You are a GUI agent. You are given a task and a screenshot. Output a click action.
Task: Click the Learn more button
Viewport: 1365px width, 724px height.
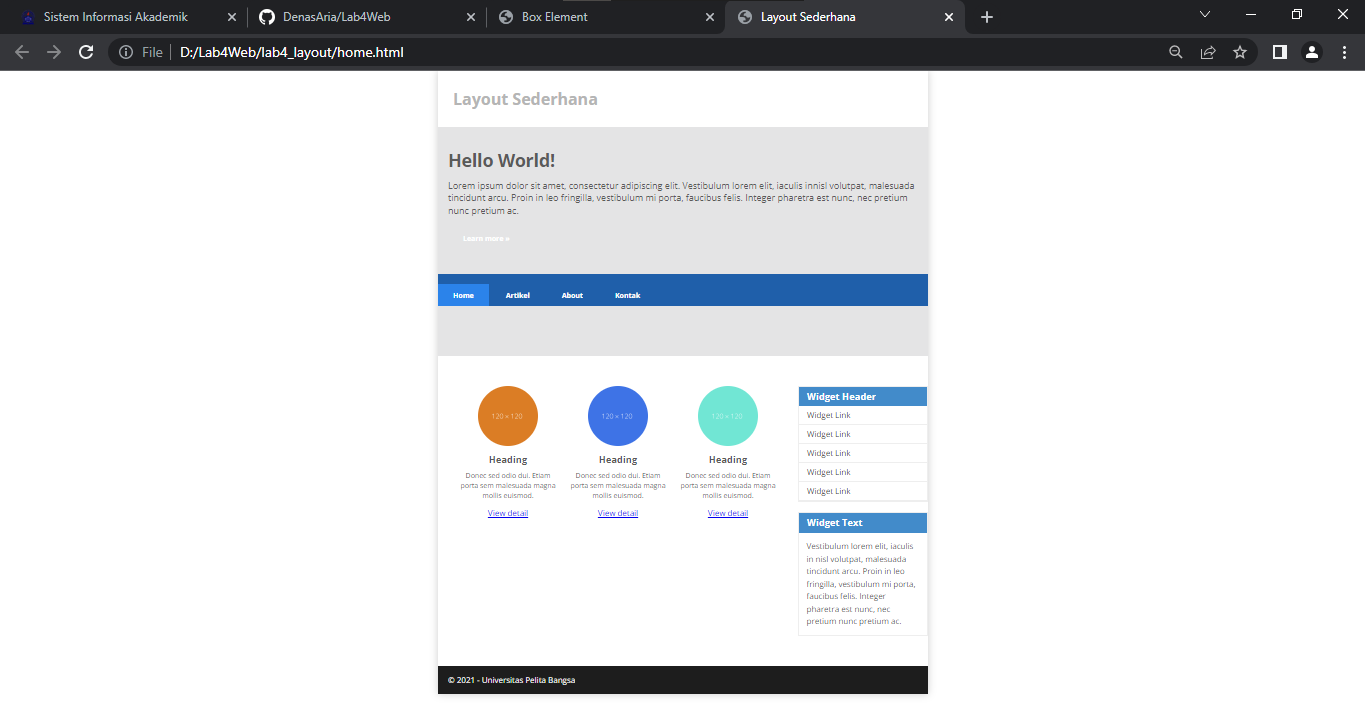[486, 239]
